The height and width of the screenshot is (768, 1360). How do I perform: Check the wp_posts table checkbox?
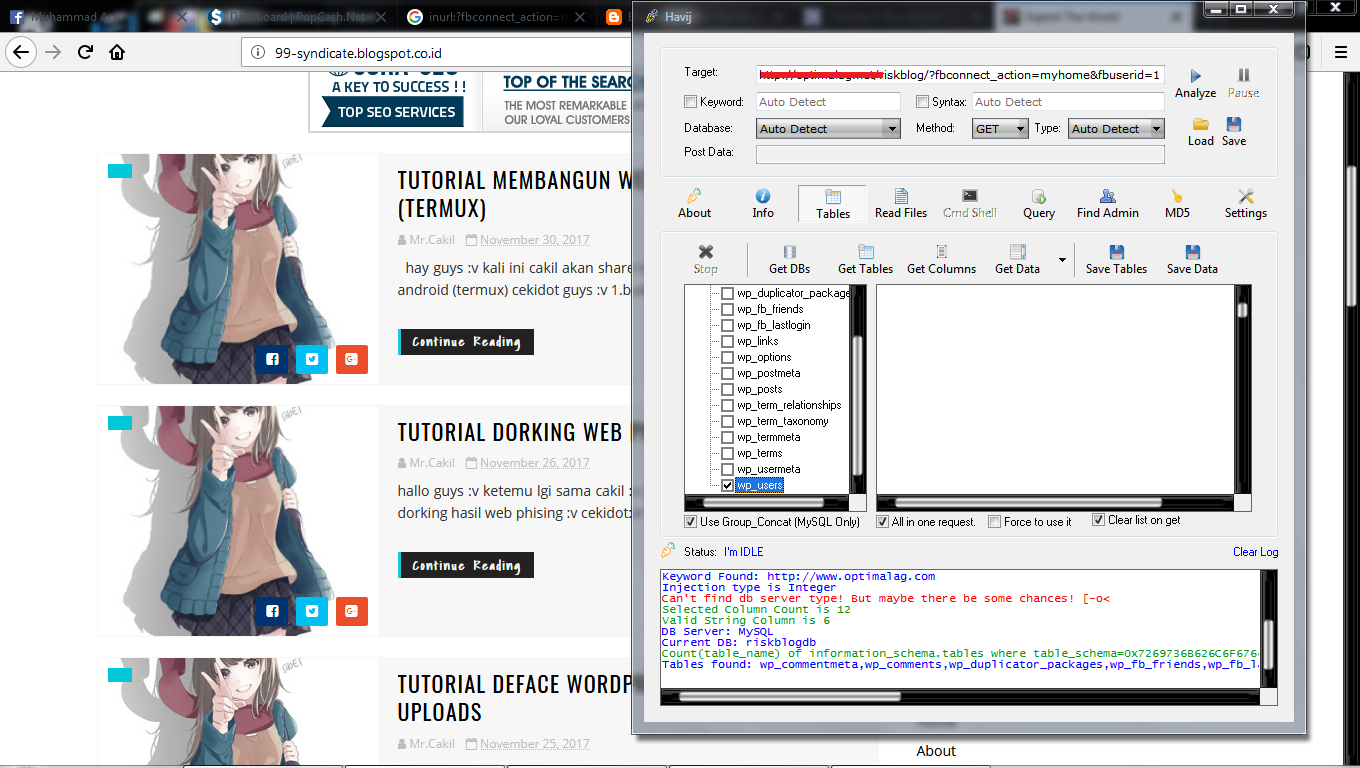tap(727, 389)
